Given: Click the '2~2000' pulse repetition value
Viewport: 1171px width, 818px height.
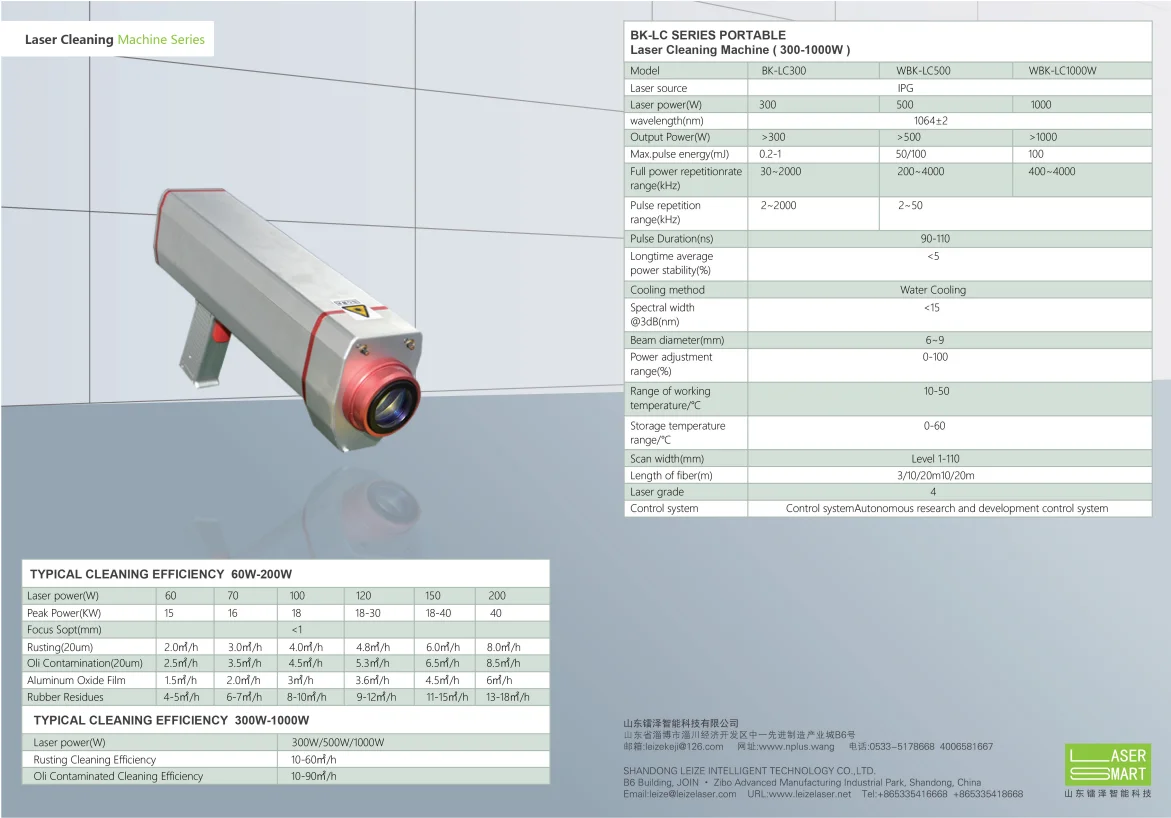Looking at the screenshot, I should 778,205.
